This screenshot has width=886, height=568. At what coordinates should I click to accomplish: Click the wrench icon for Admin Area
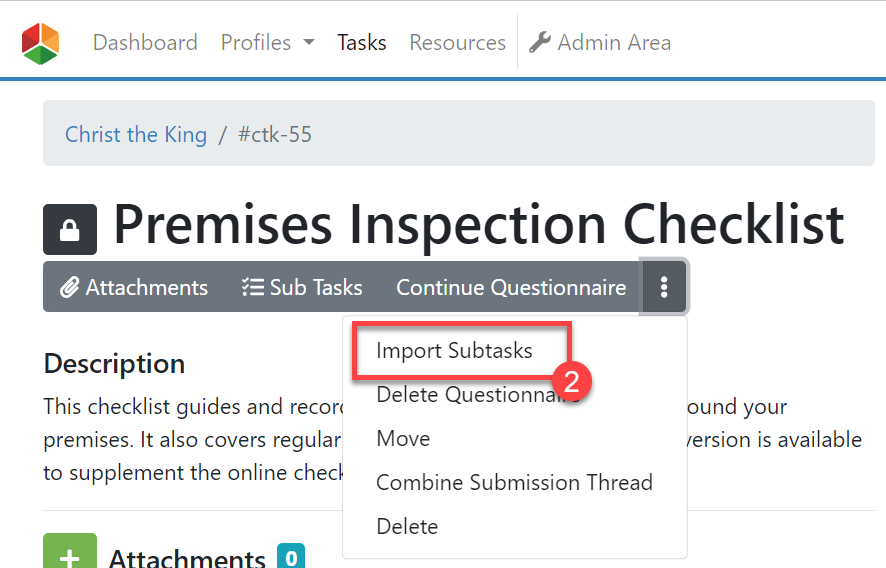pos(540,42)
